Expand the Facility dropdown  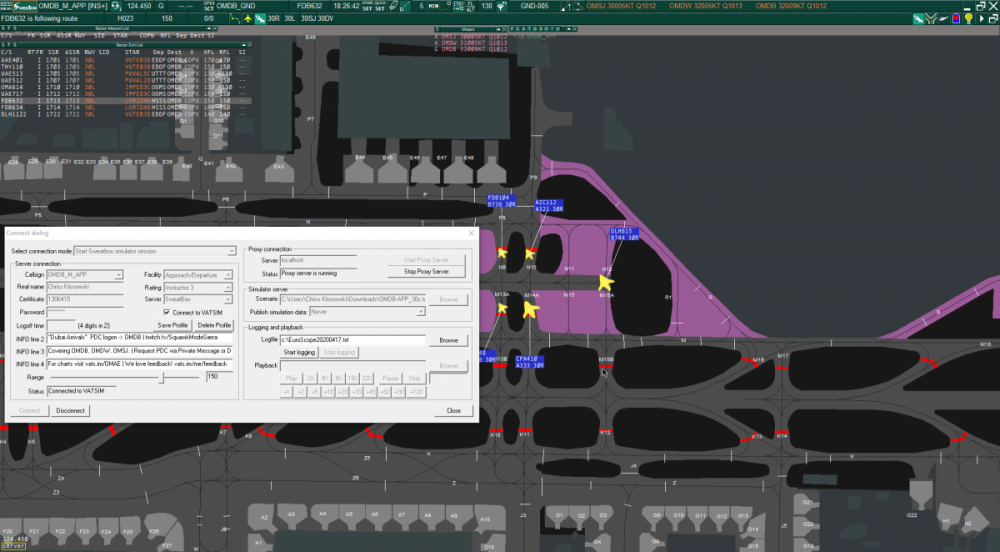[x=199, y=274]
